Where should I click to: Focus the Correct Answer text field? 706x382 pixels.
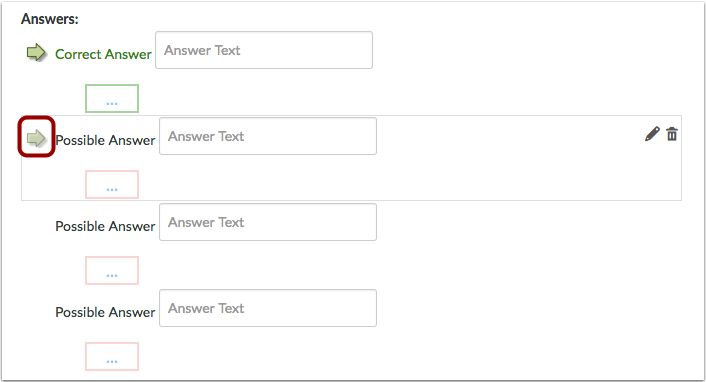coord(264,50)
